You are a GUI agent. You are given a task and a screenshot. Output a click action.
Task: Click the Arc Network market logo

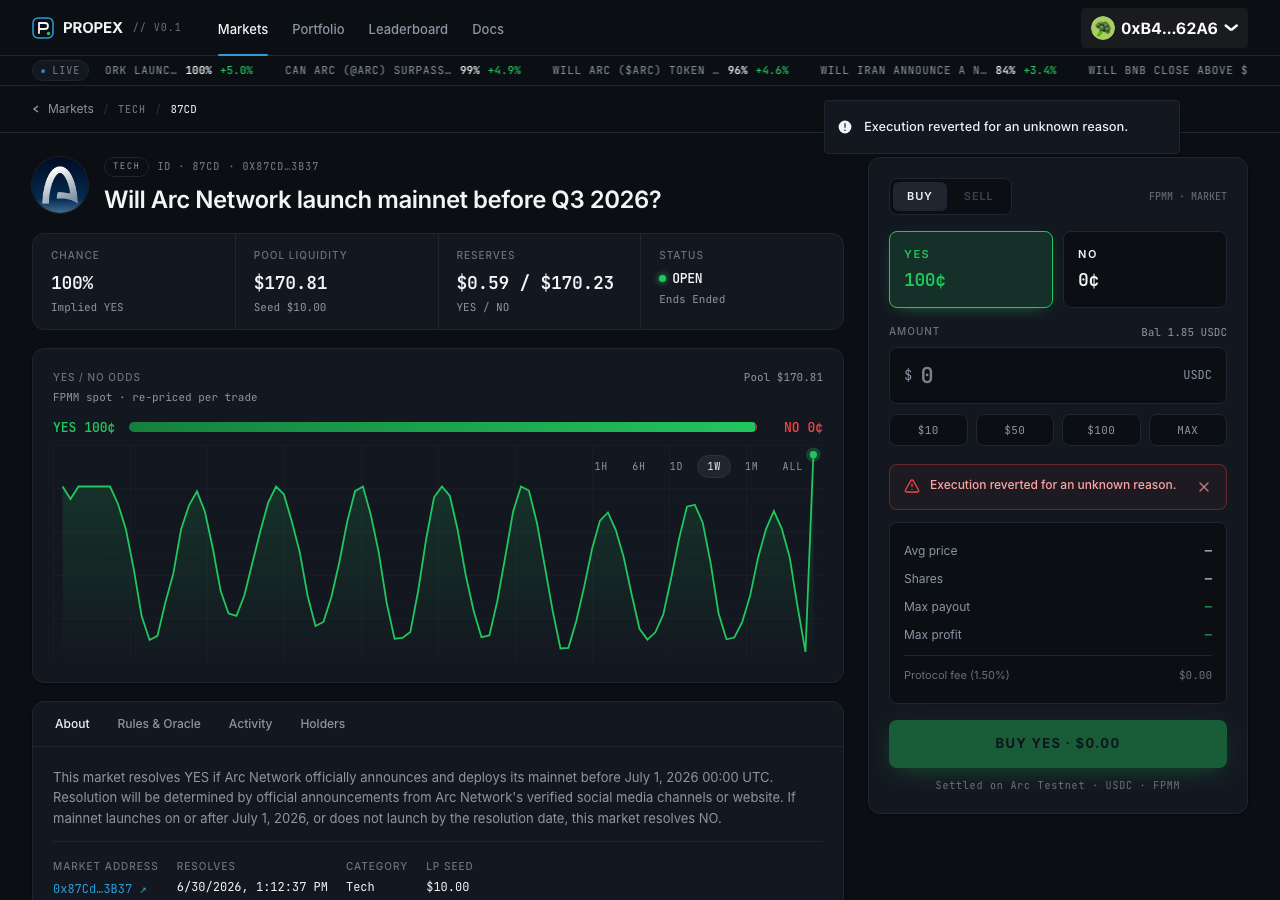(60, 185)
